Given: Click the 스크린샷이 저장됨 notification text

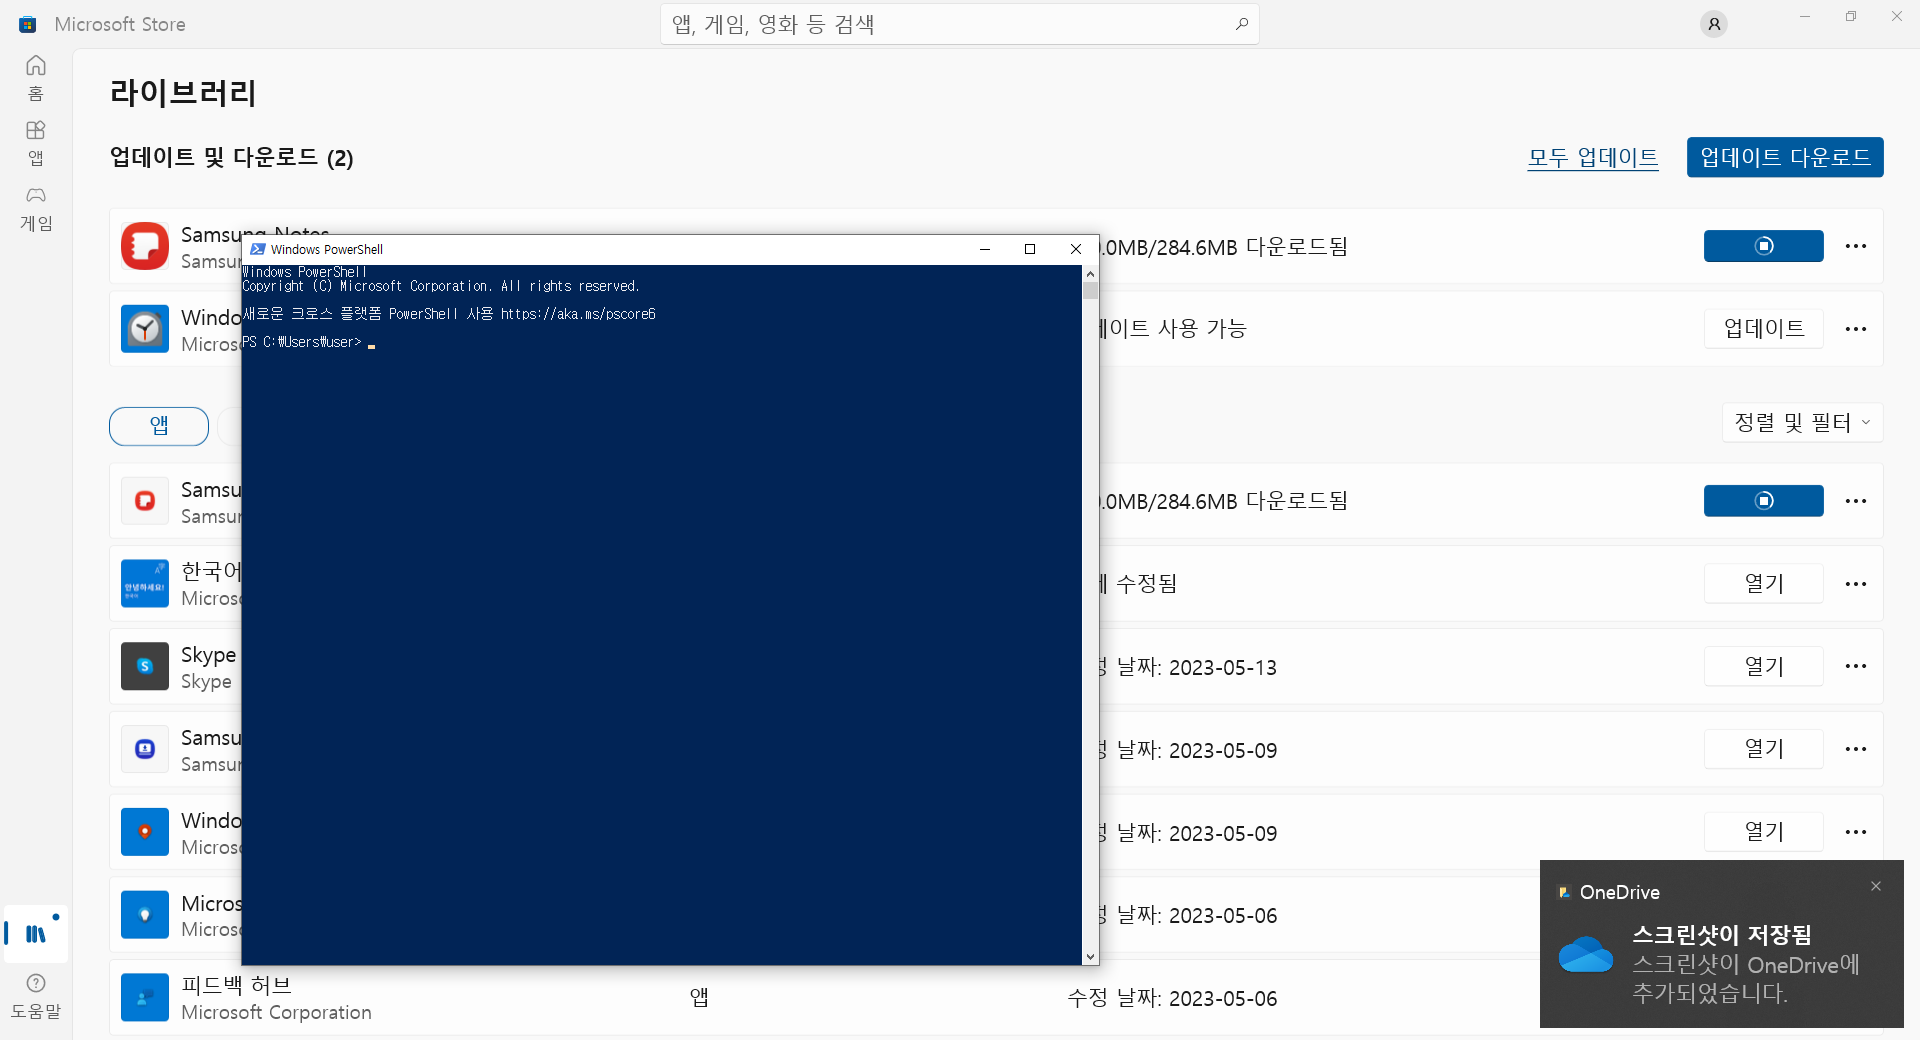Looking at the screenshot, I should (x=1721, y=935).
